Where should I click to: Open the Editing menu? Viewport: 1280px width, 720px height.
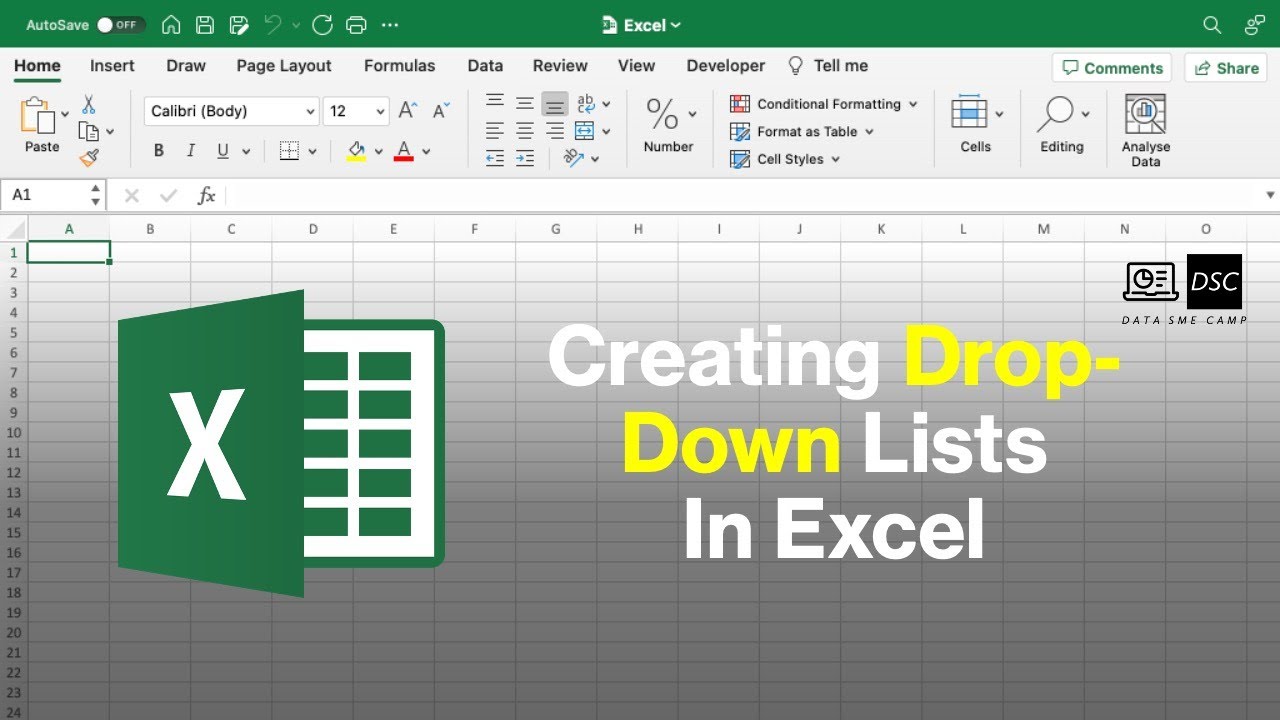pos(1062,125)
